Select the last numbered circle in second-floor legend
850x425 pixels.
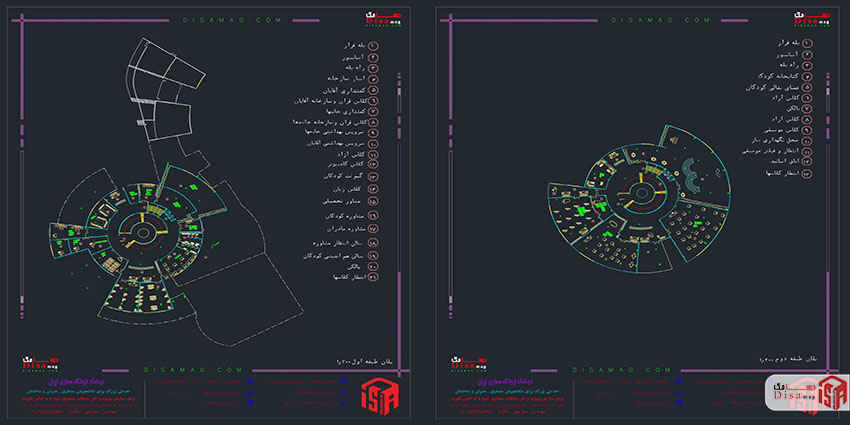point(807,173)
